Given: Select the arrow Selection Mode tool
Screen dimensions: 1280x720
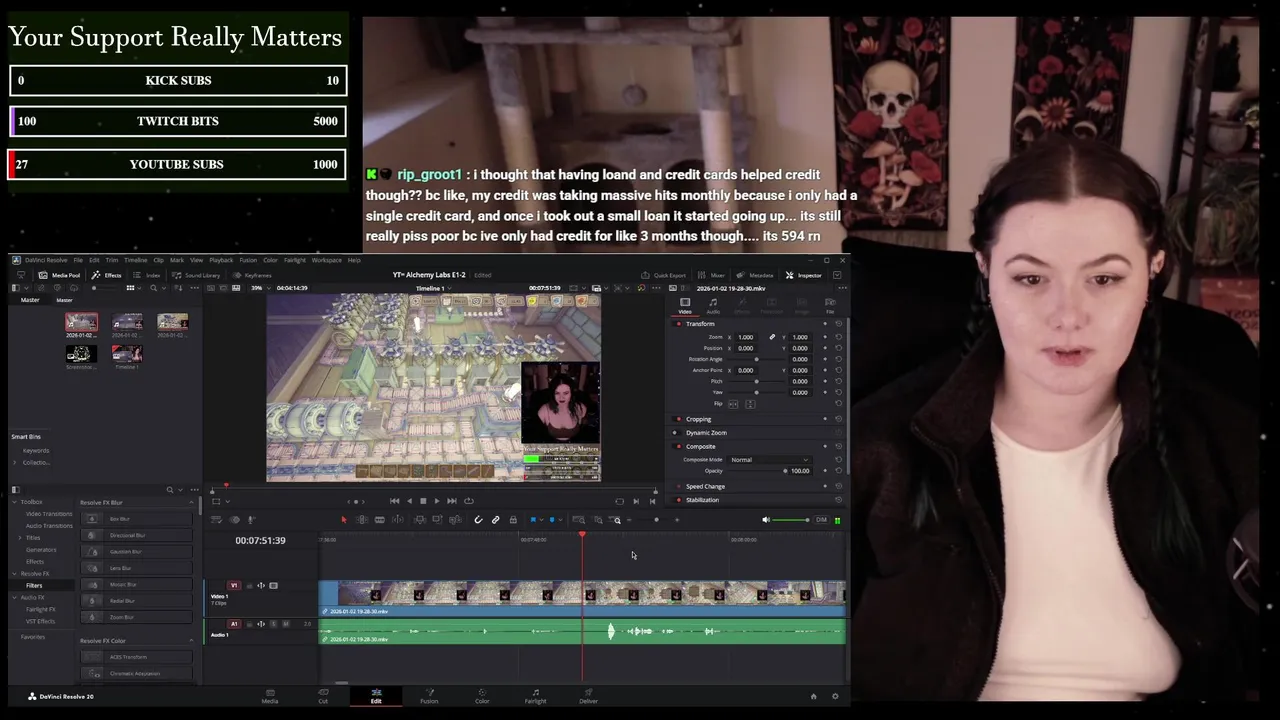Looking at the screenshot, I should [x=344, y=520].
